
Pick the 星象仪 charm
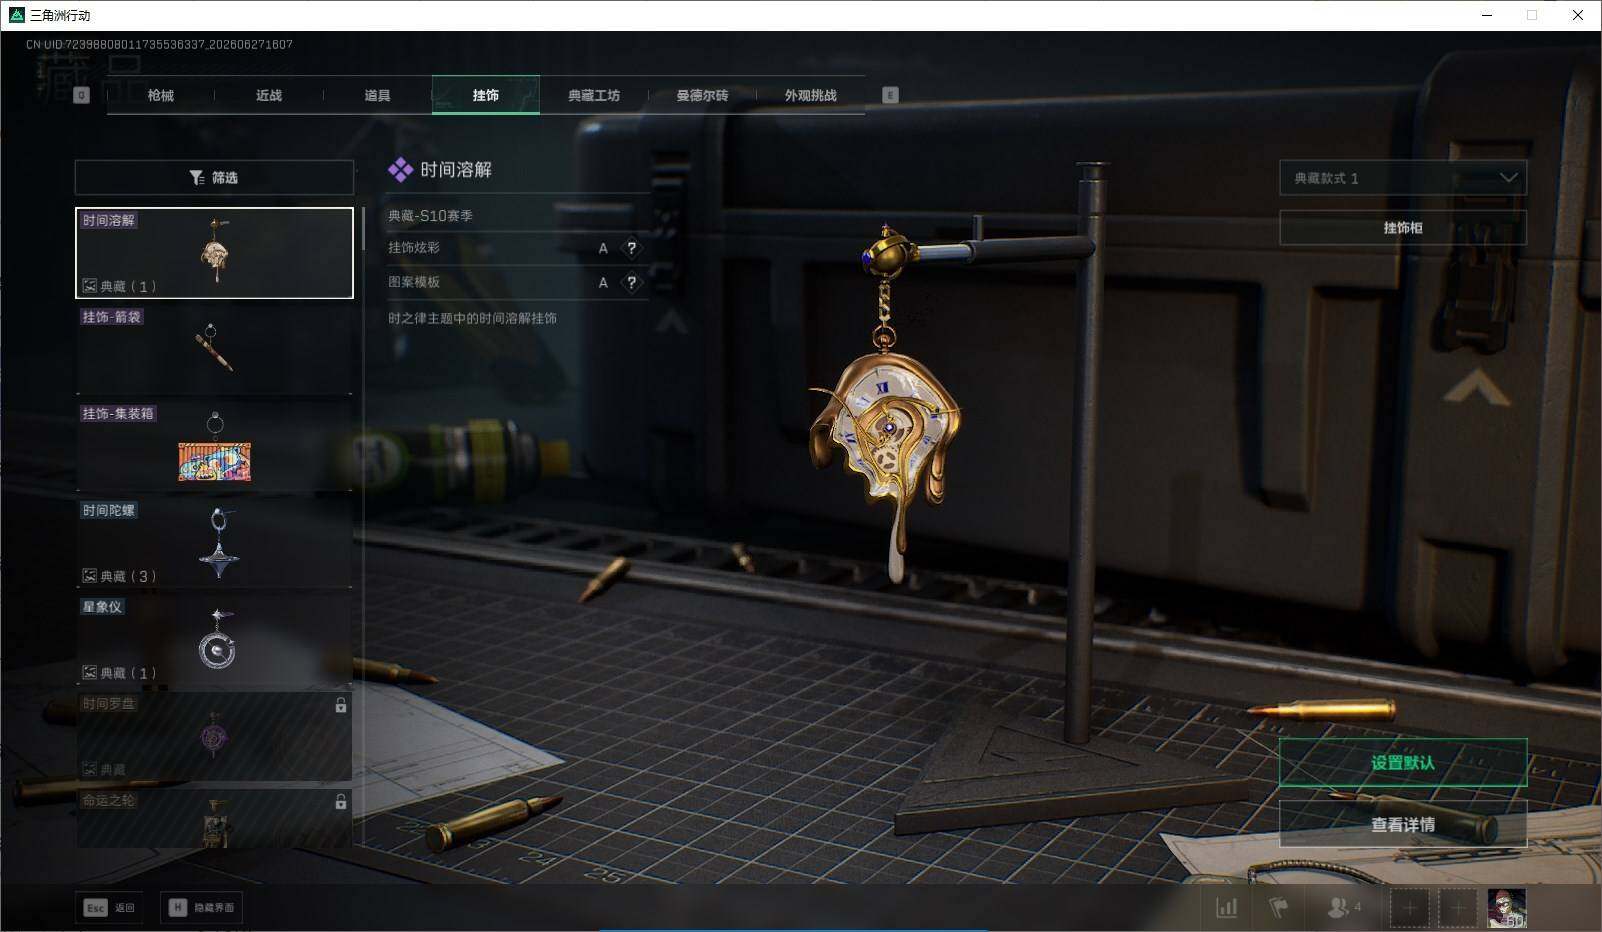(x=214, y=640)
